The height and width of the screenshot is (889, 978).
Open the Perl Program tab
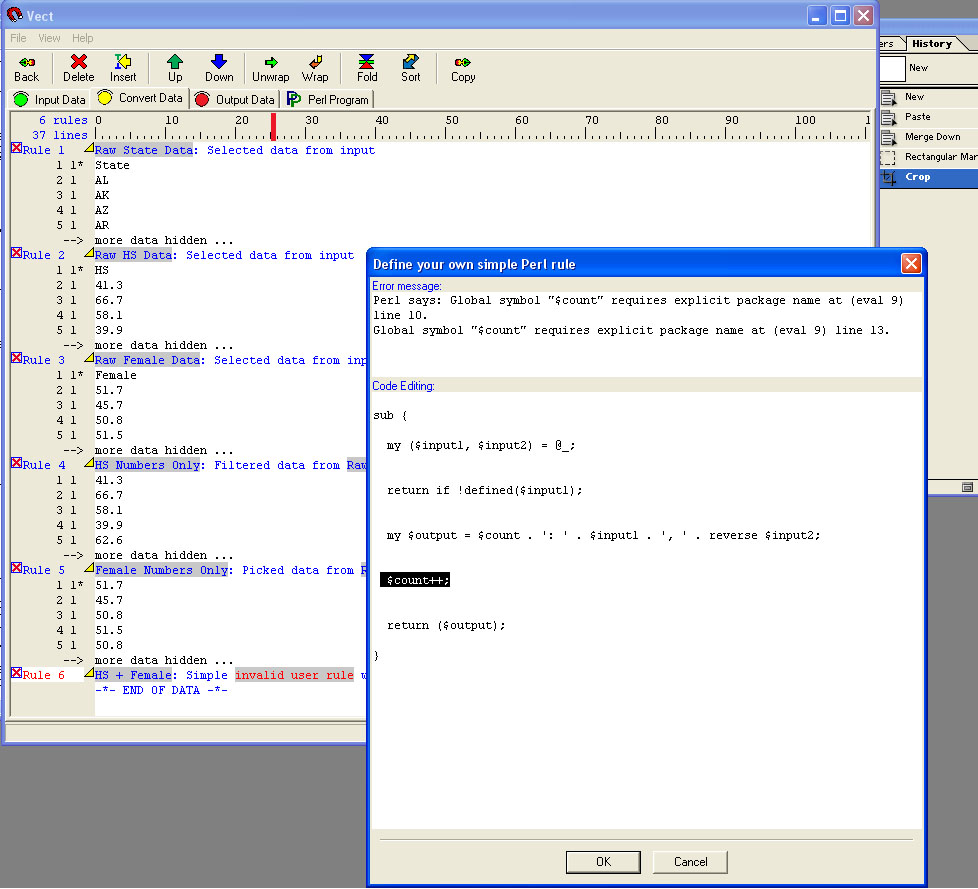click(328, 99)
